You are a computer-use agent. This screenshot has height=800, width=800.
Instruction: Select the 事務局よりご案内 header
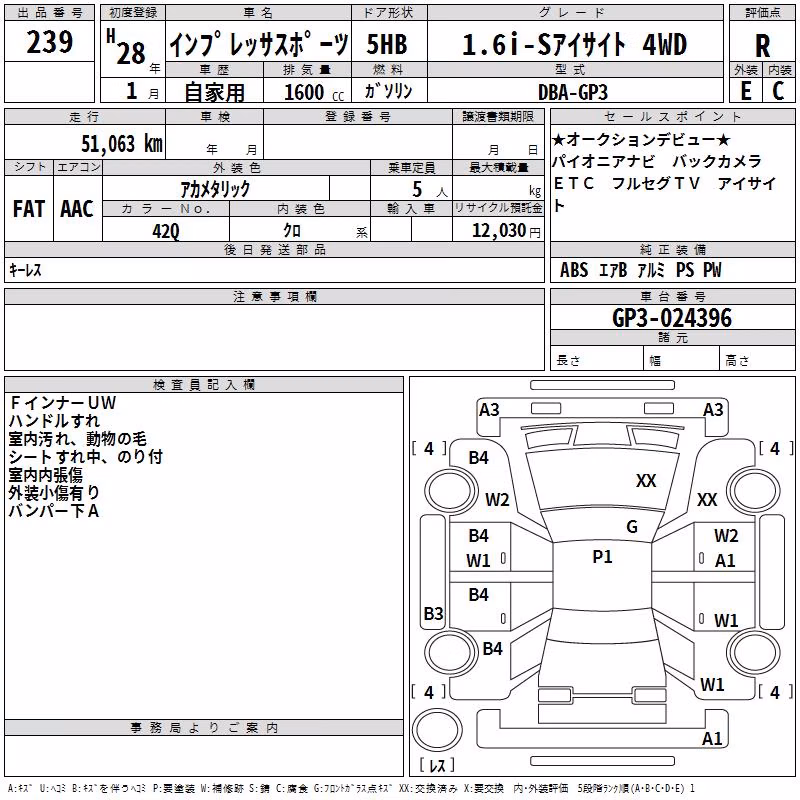pos(204,728)
